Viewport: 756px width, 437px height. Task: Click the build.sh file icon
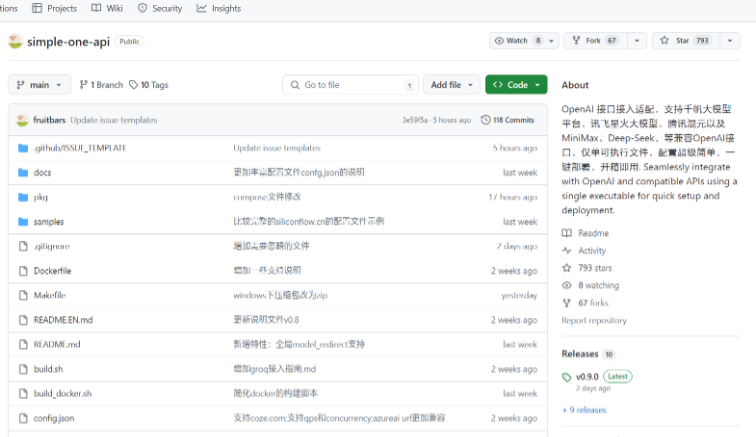click(x=23, y=369)
